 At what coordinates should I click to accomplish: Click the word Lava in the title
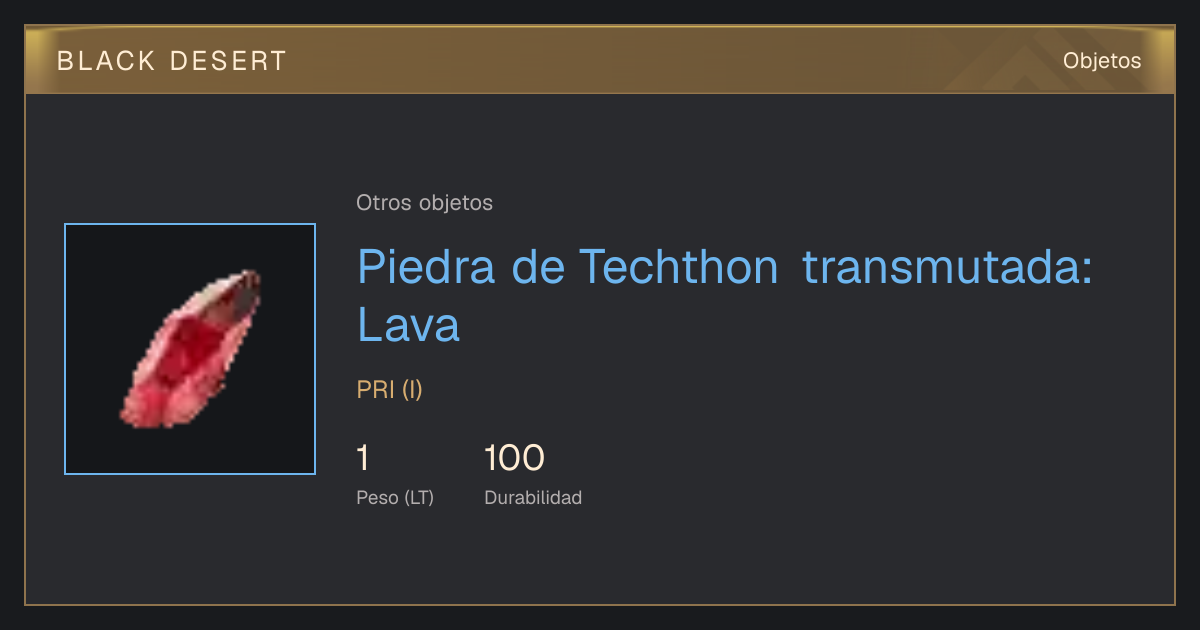pyautogui.click(x=408, y=324)
